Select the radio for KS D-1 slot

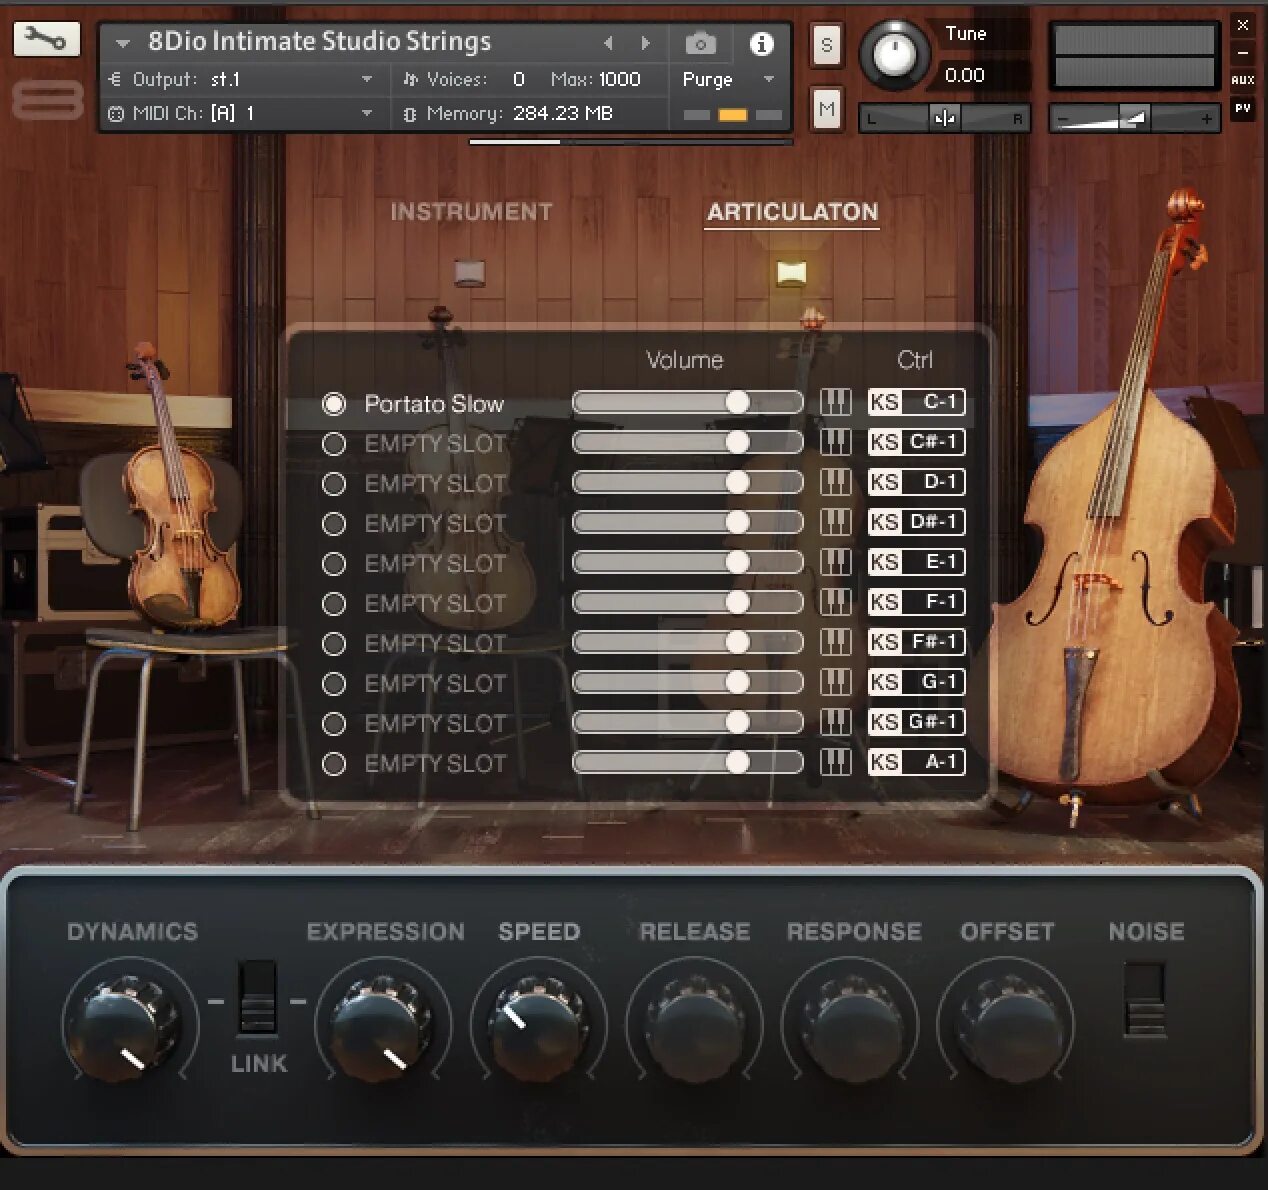pos(334,484)
